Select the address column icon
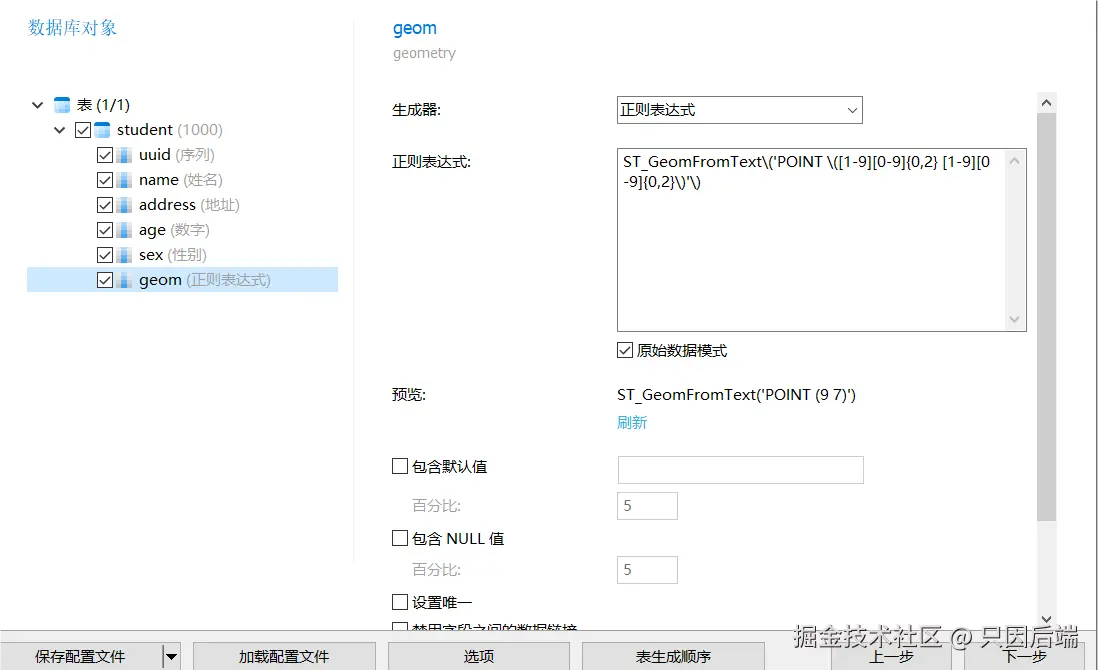This screenshot has height=670, width=1098. pos(125,204)
